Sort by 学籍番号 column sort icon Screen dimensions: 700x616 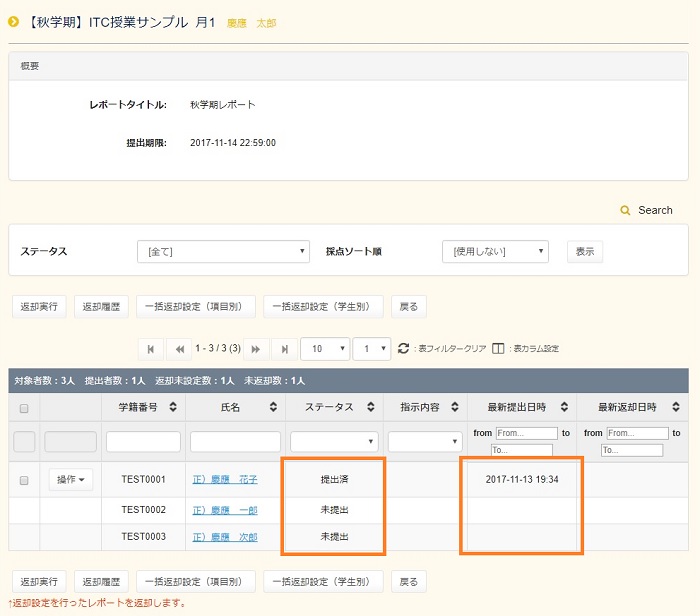coord(174,407)
